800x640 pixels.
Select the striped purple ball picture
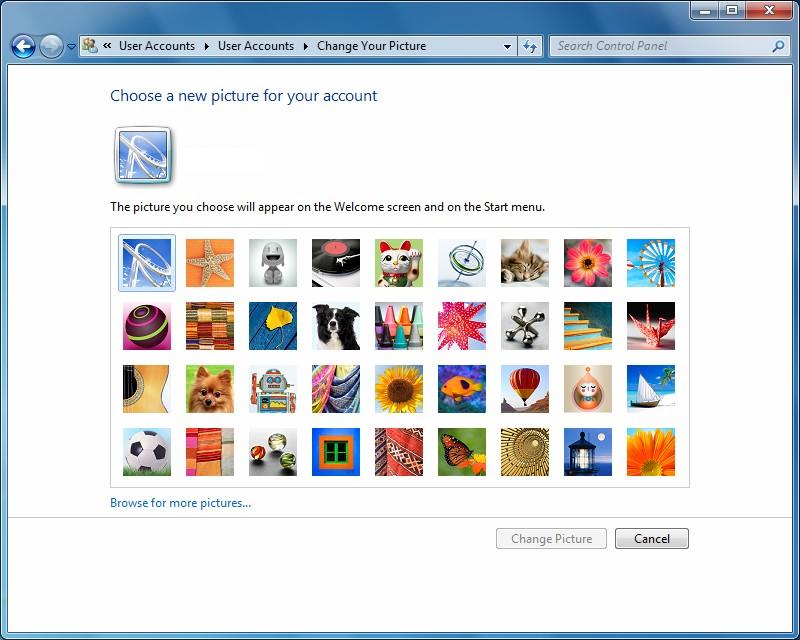[147, 326]
